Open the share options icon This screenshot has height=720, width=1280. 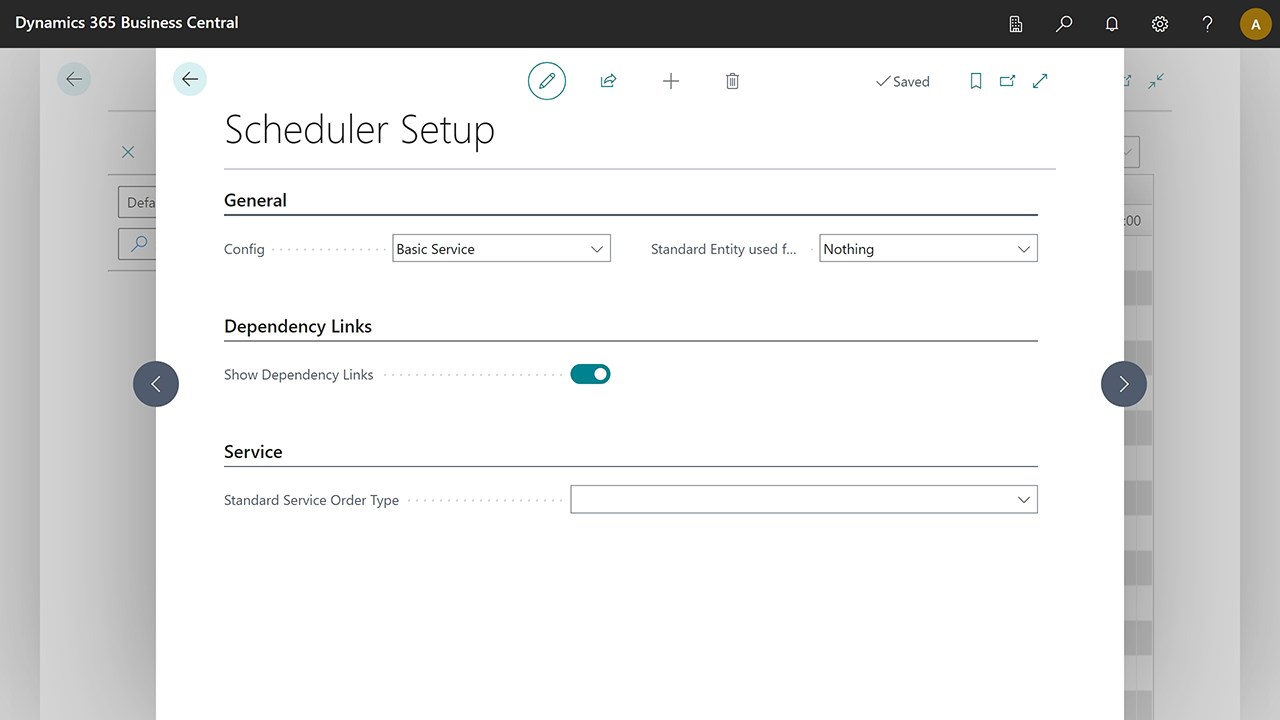608,80
